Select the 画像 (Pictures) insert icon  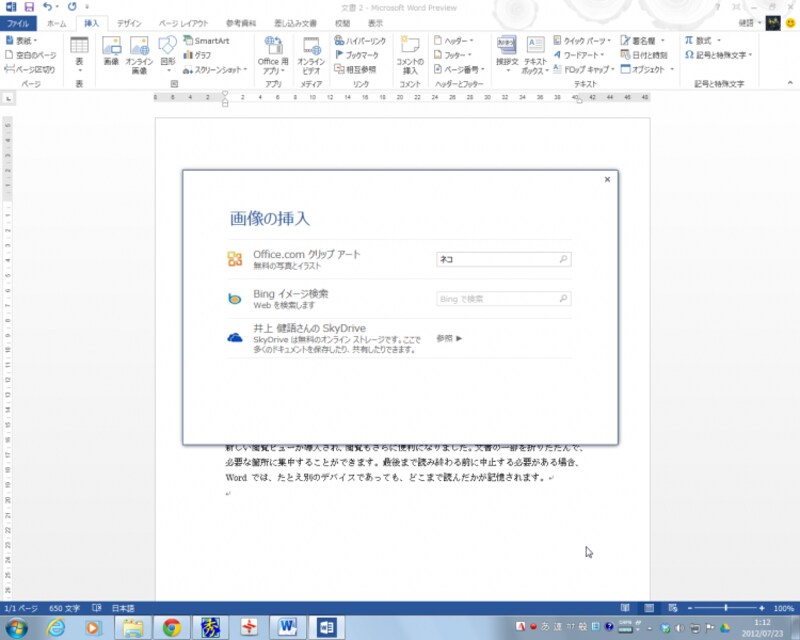pos(110,50)
